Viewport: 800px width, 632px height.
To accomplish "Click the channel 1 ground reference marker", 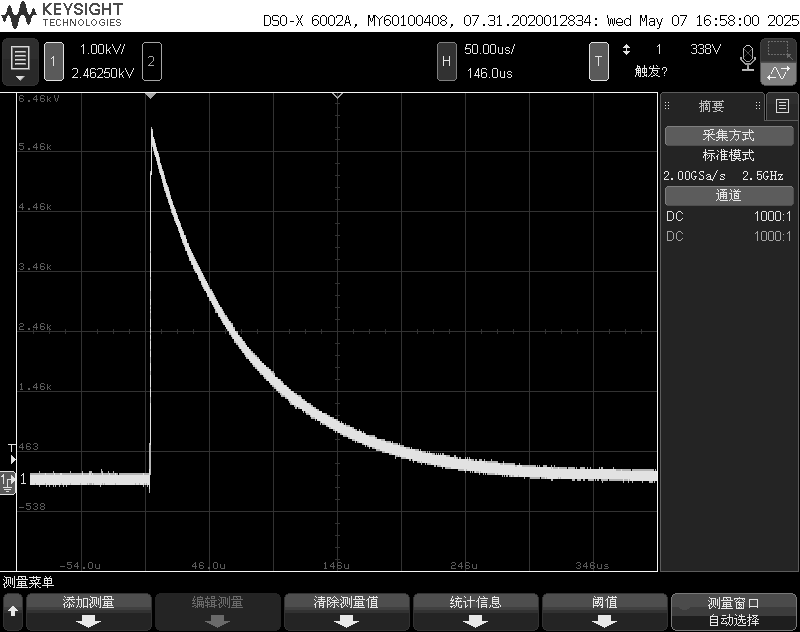I will coord(8,483).
